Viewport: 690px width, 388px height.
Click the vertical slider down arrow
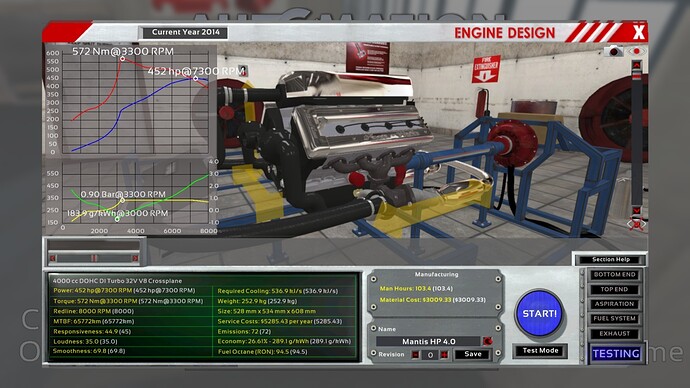coord(636,211)
